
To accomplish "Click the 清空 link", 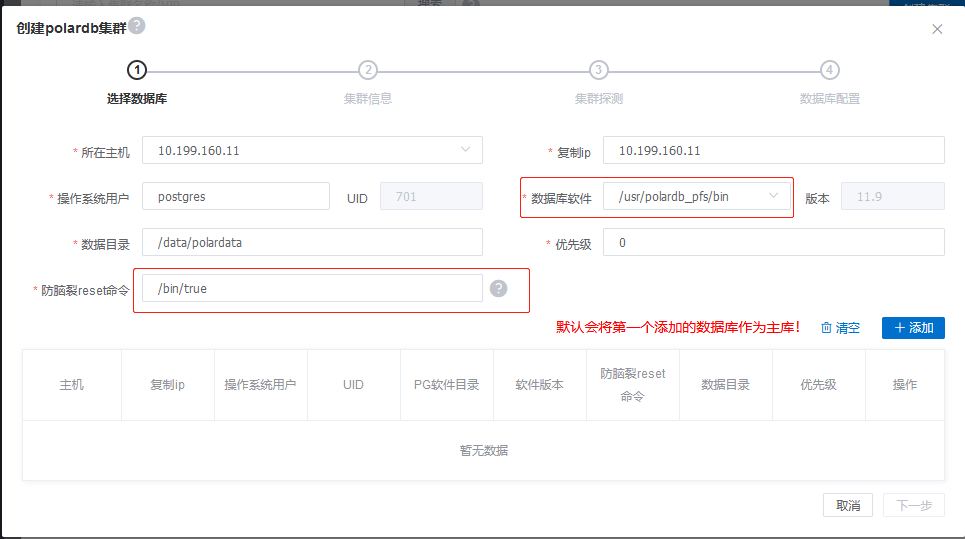I will (x=841, y=328).
